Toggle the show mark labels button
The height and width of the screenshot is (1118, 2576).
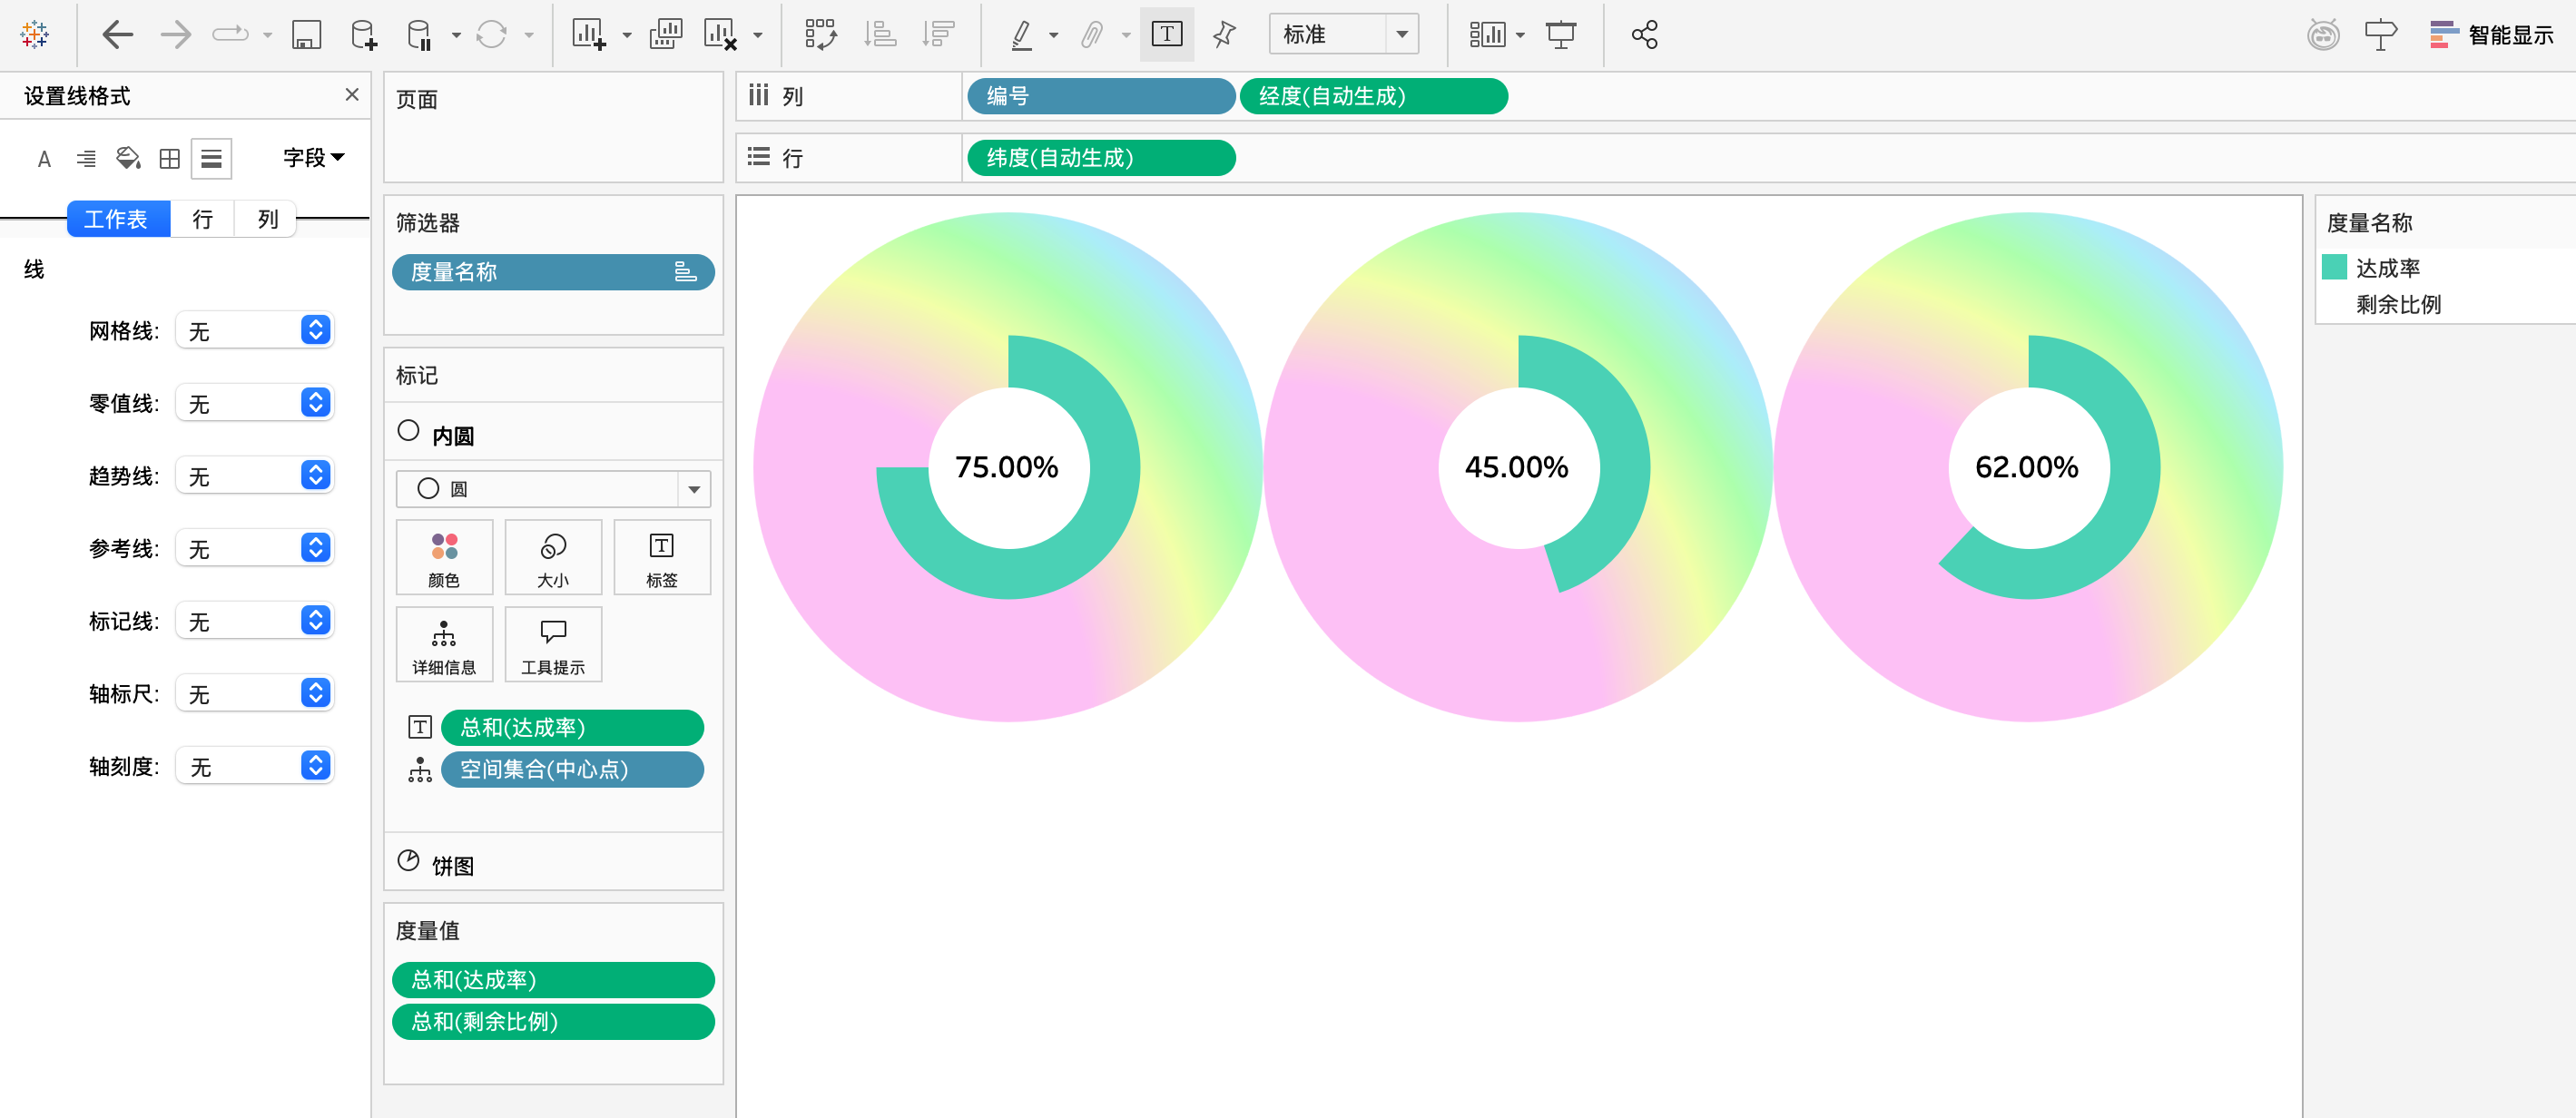coord(1166,35)
